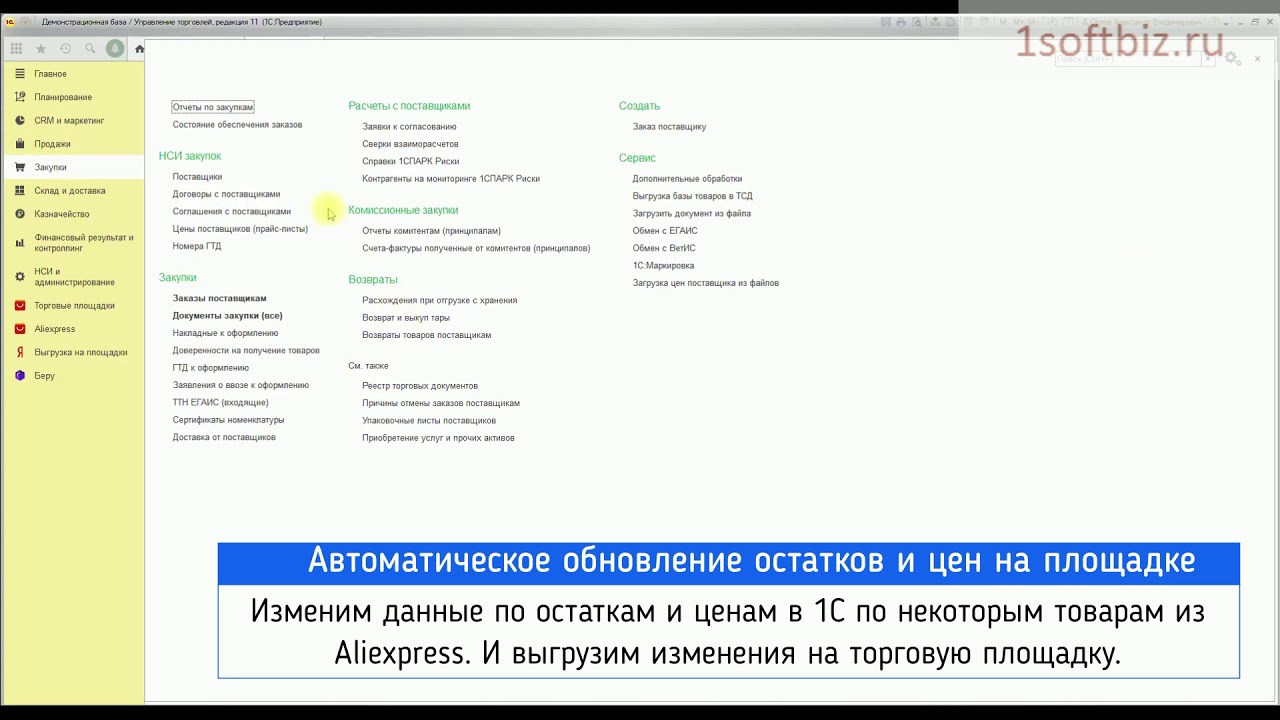Open Справки 1СПАРК Риски
The image size is (1280, 720).
click(x=410, y=161)
